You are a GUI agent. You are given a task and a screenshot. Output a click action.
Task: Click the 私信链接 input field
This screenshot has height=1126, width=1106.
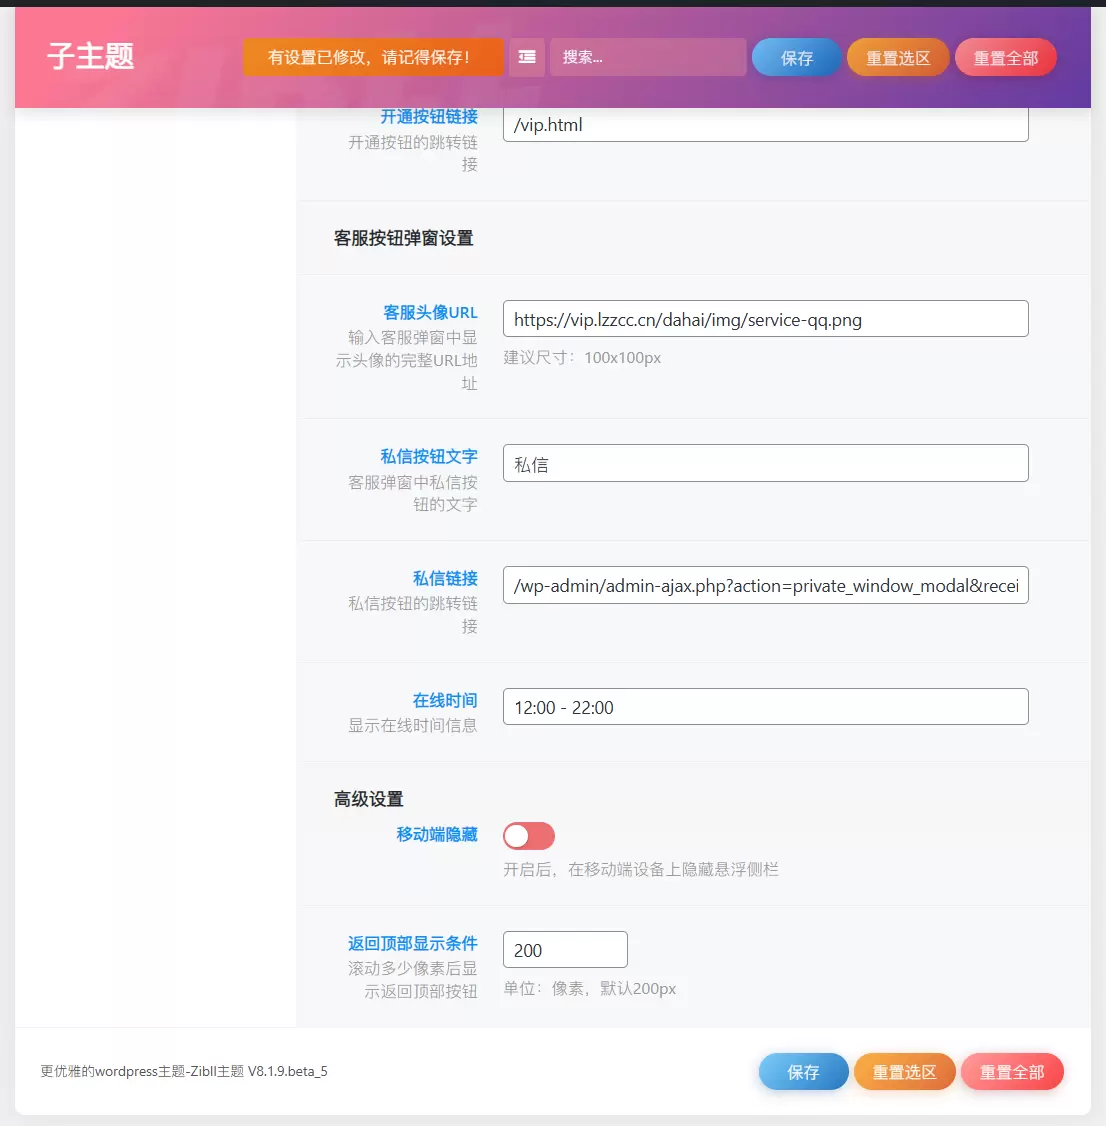766,585
